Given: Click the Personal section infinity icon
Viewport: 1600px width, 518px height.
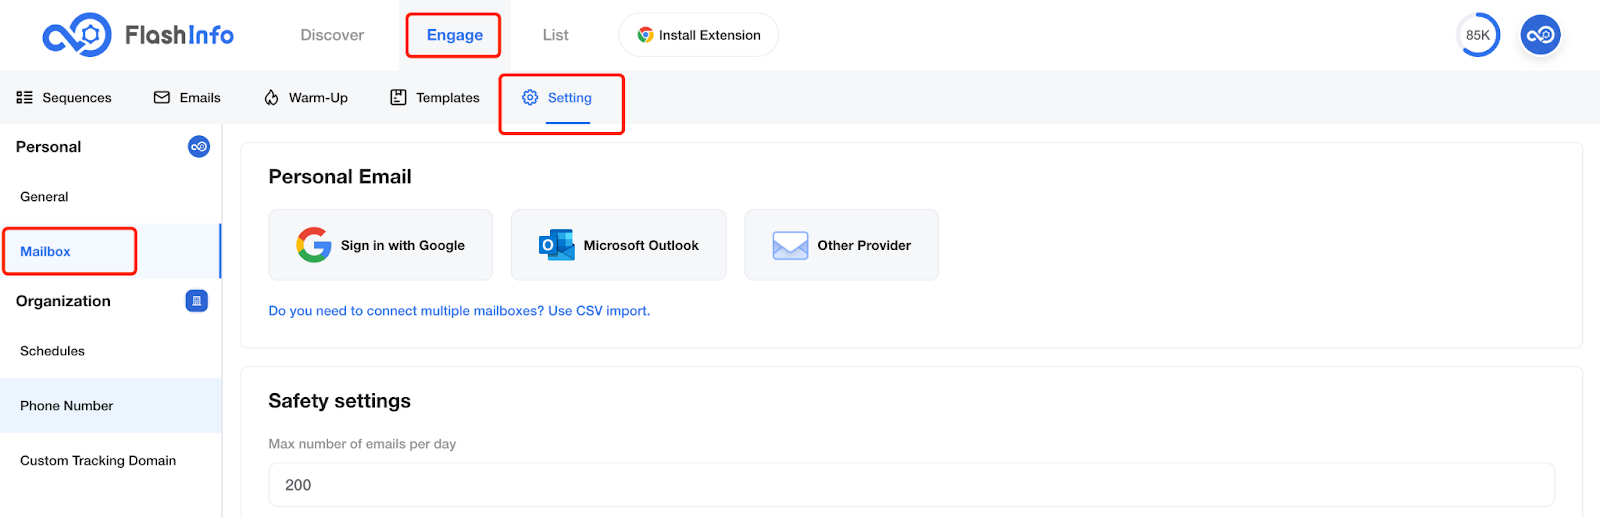Looking at the screenshot, I should pyautogui.click(x=199, y=147).
